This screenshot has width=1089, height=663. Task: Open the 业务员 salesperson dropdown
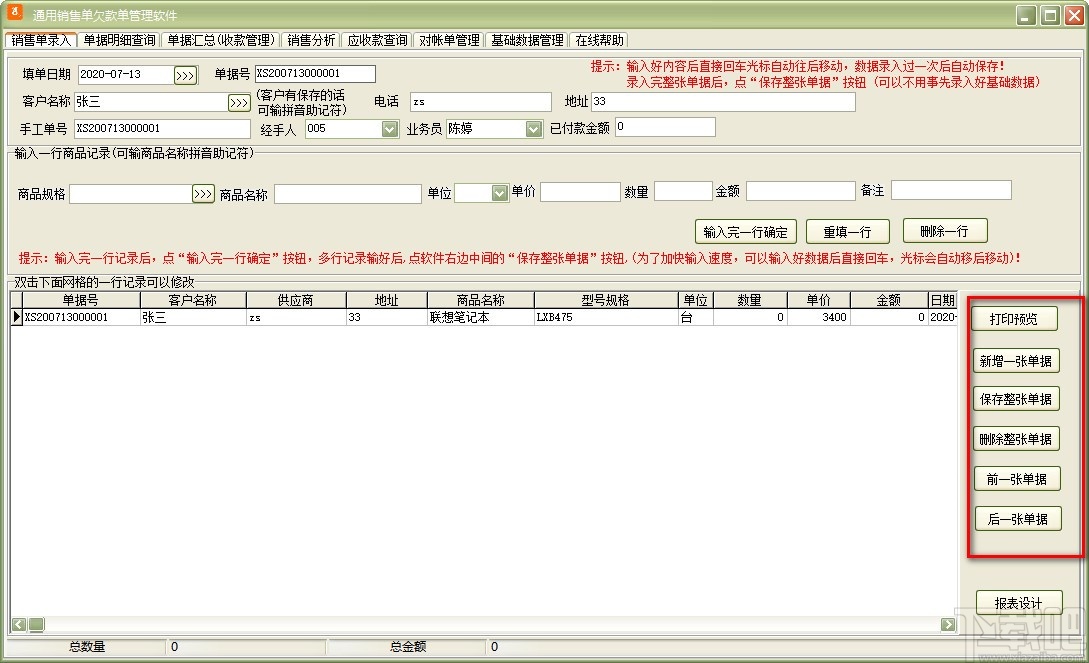point(533,128)
